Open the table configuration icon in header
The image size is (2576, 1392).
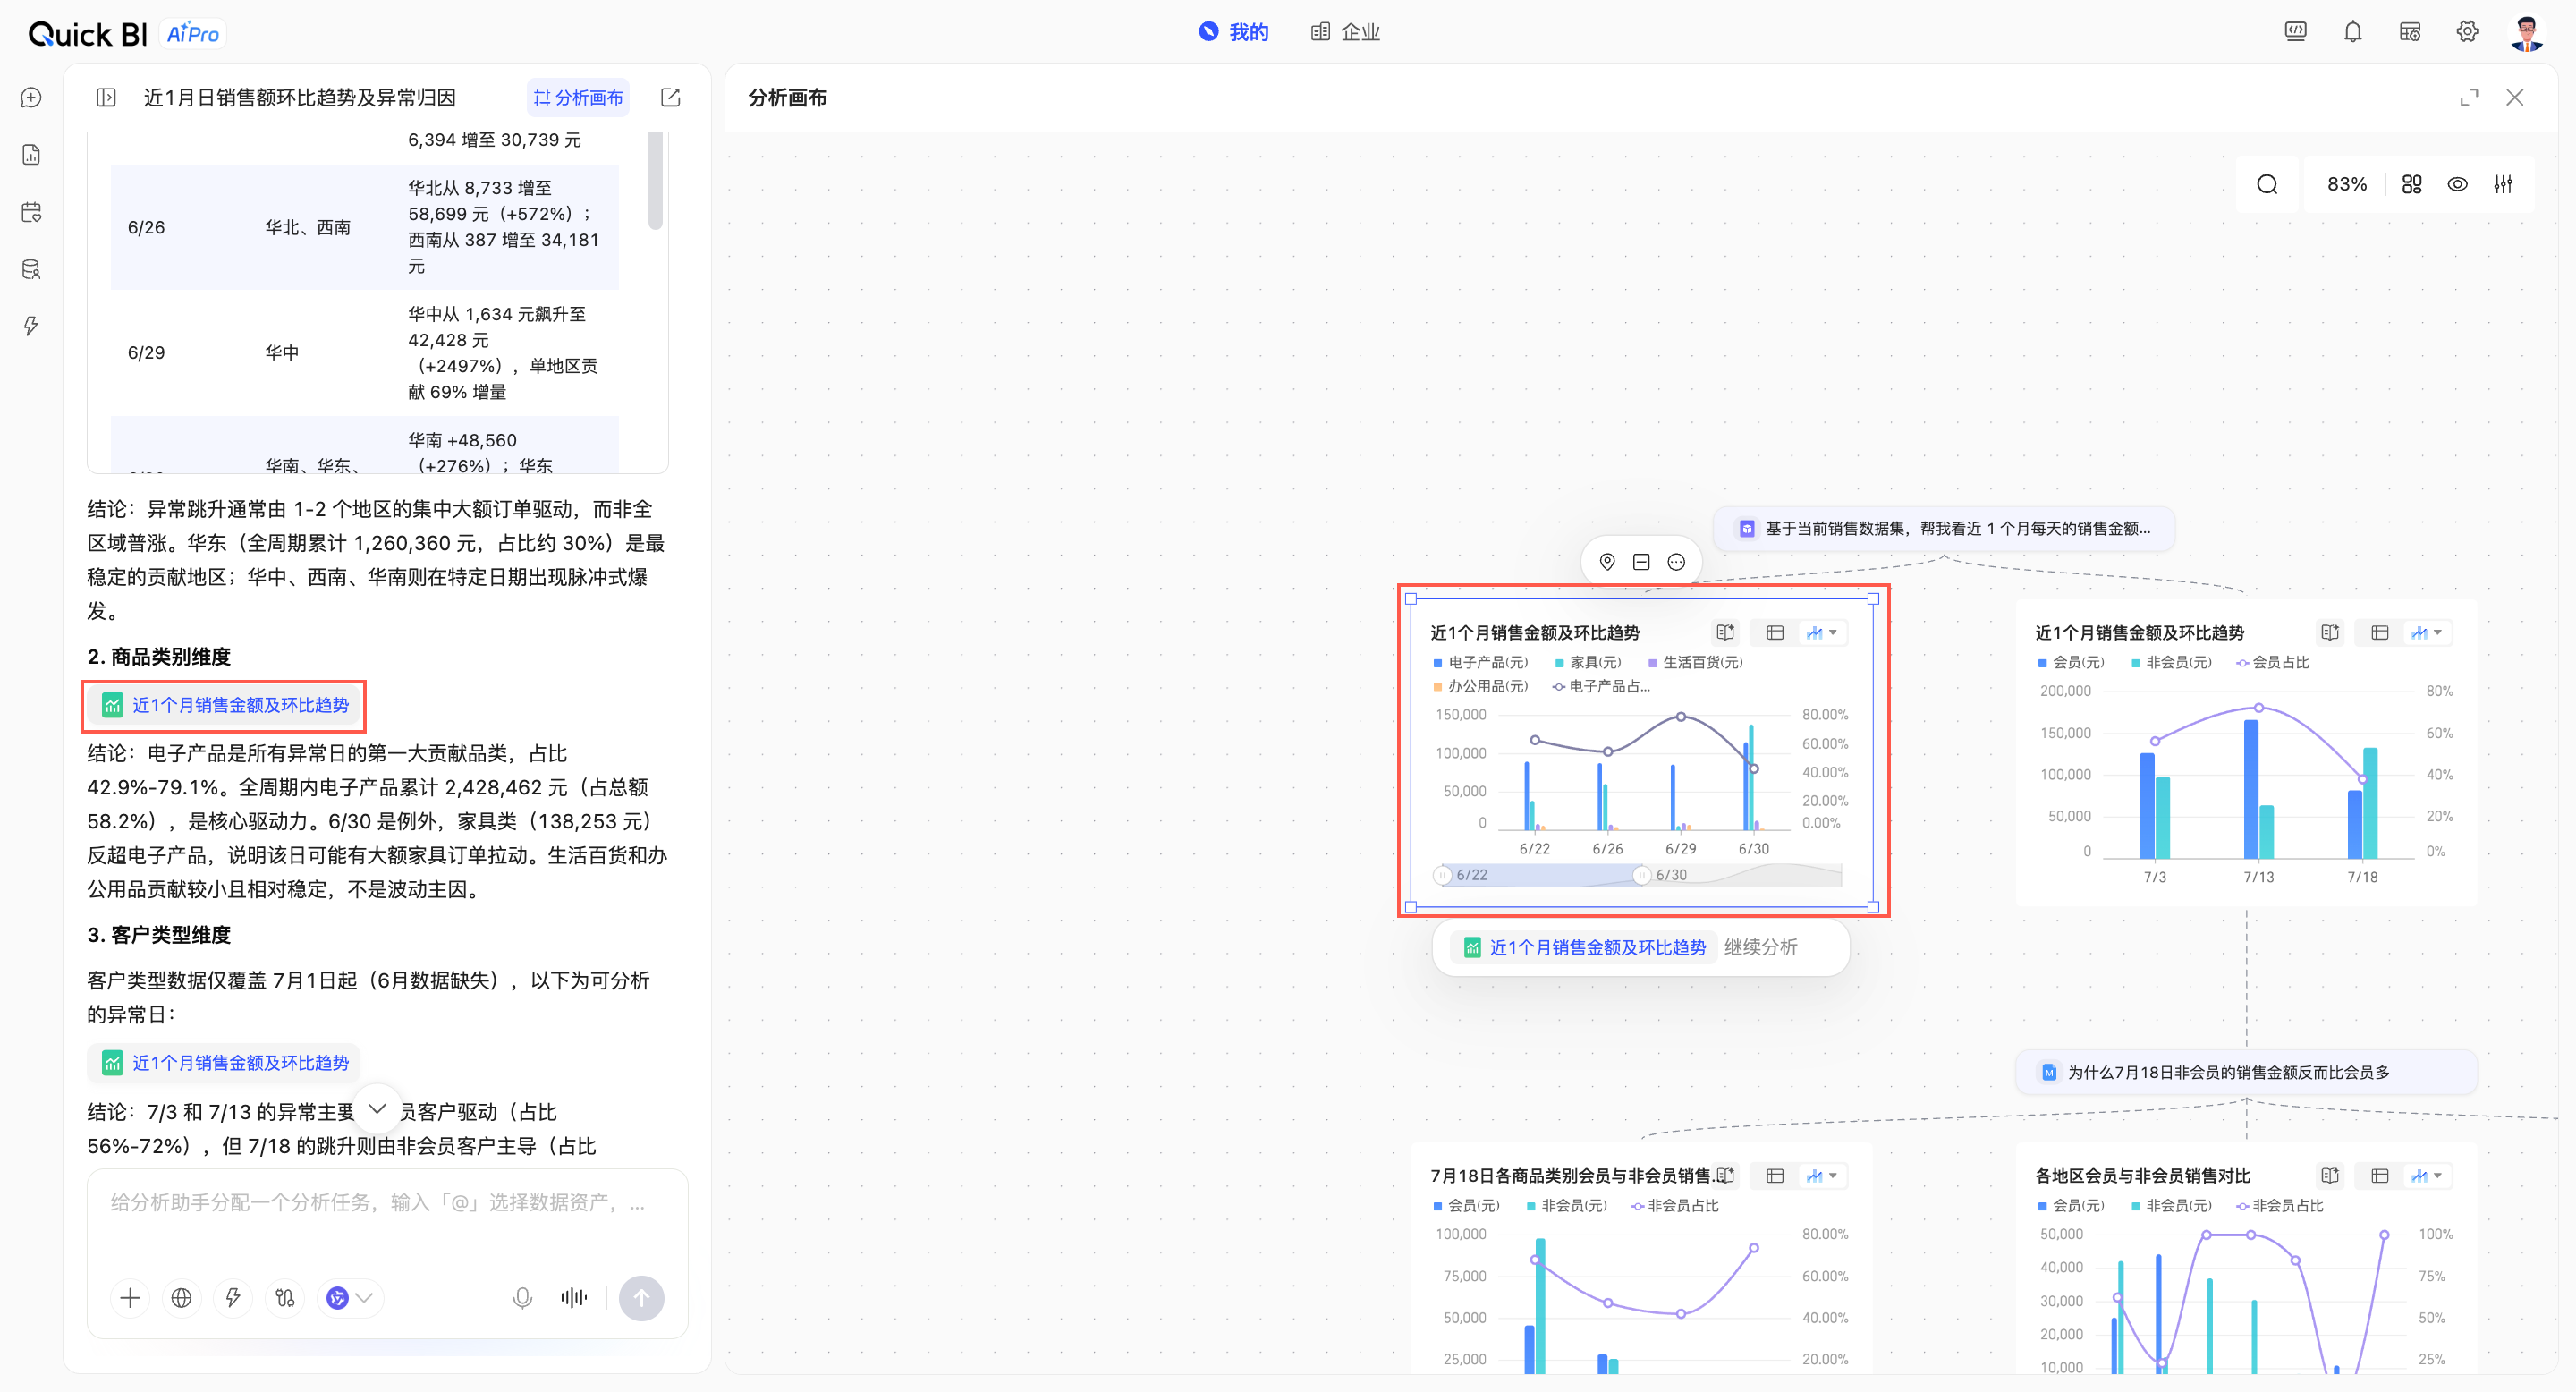2410,32
